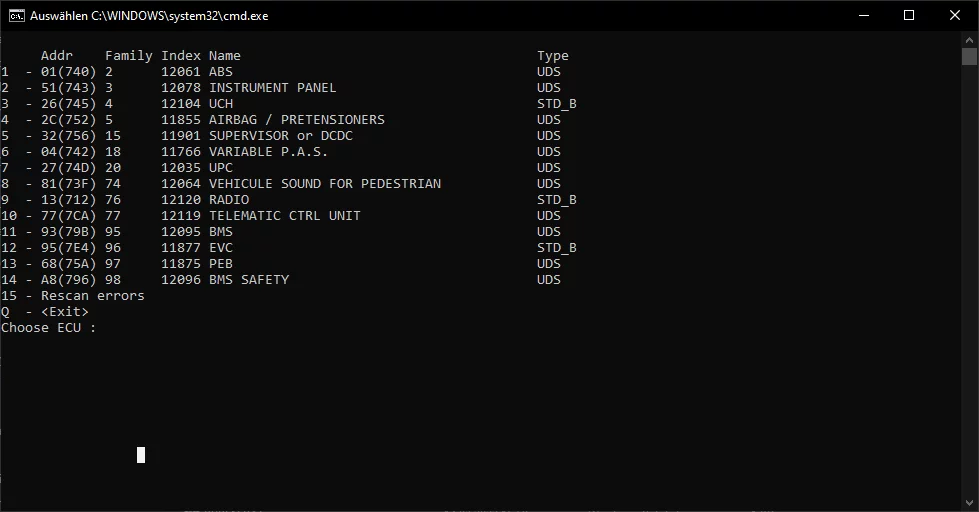Click the window title text cmd.exe

pos(149,16)
